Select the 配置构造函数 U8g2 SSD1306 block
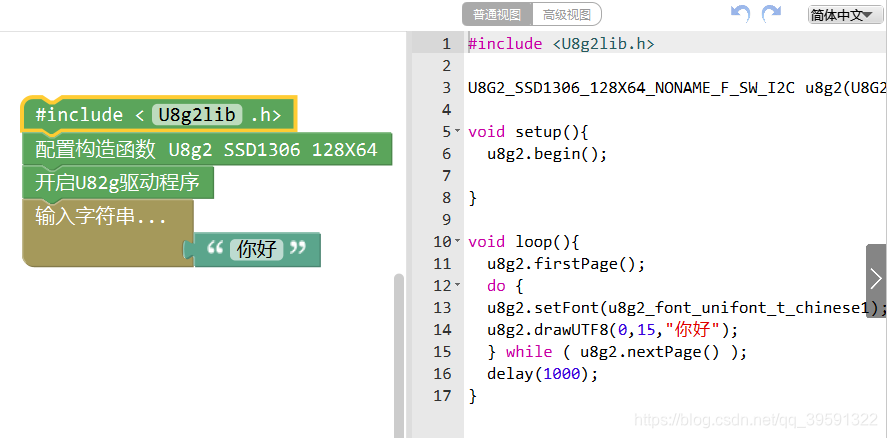The width and height of the screenshot is (887, 438). pyautogui.click(x=206, y=150)
